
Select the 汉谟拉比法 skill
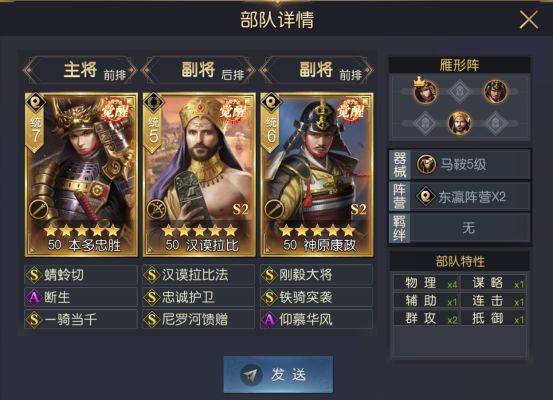[x=199, y=275]
